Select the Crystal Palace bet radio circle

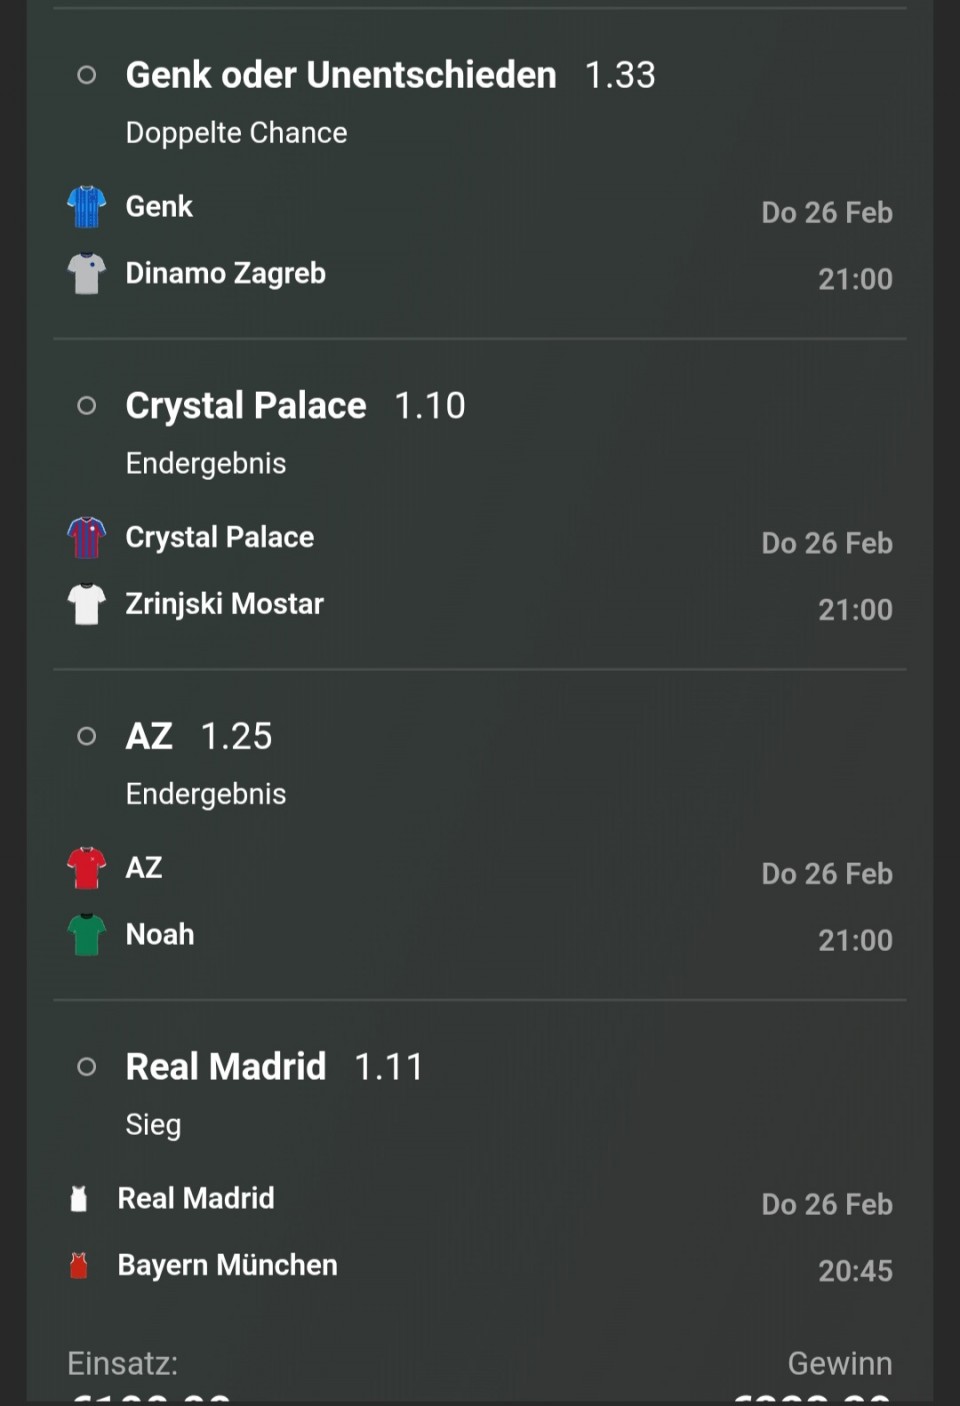click(87, 405)
